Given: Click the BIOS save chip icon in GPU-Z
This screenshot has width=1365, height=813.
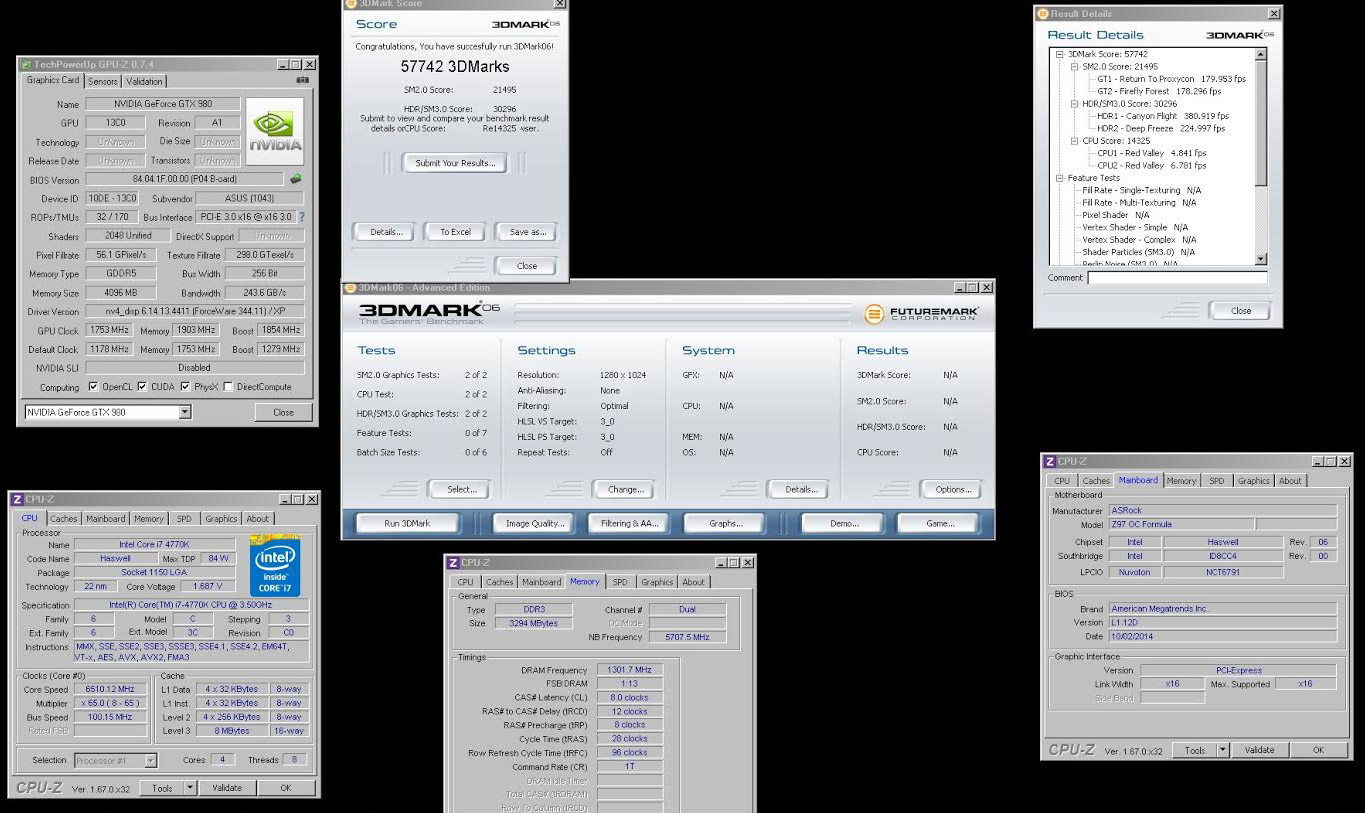Looking at the screenshot, I should tap(295, 180).
